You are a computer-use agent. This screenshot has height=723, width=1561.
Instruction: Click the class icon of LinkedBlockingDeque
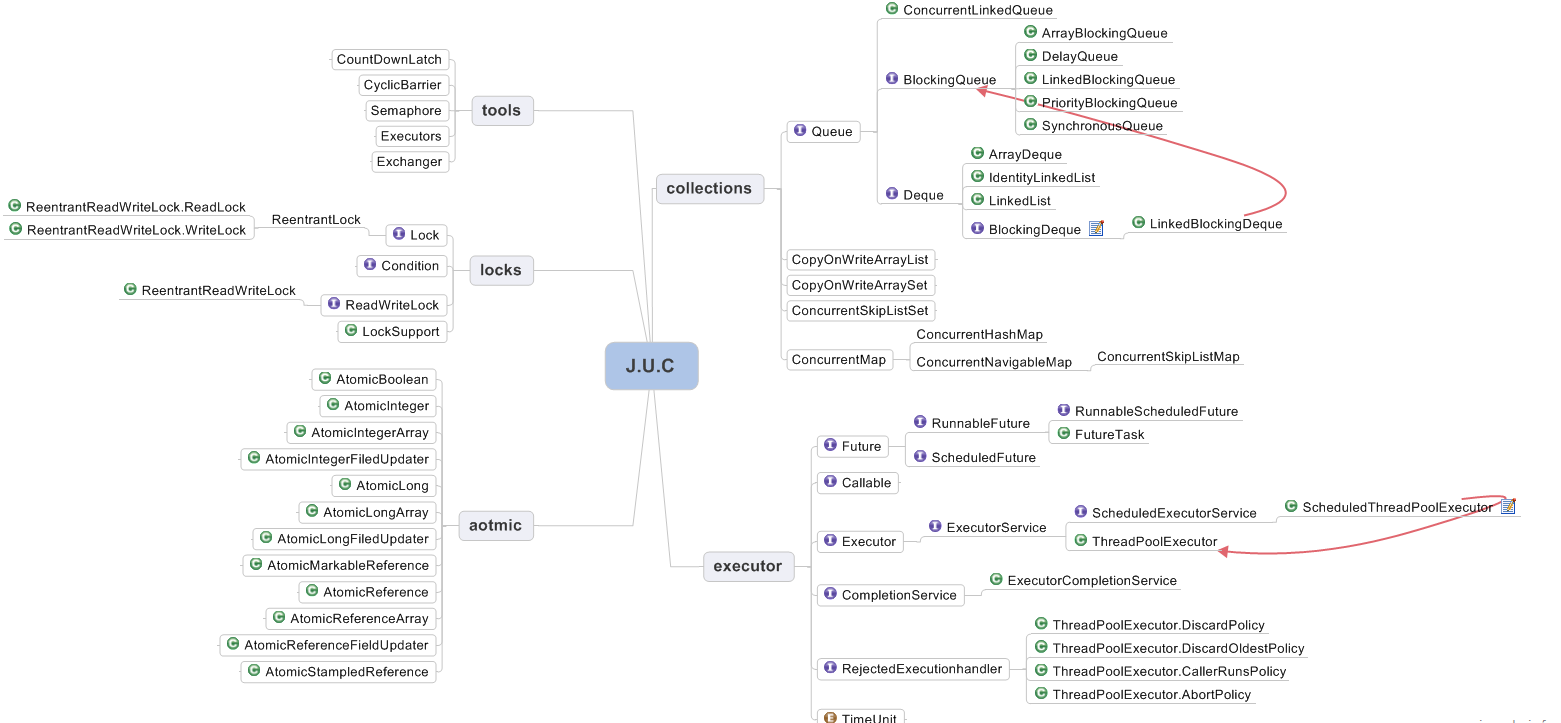click(x=1139, y=223)
